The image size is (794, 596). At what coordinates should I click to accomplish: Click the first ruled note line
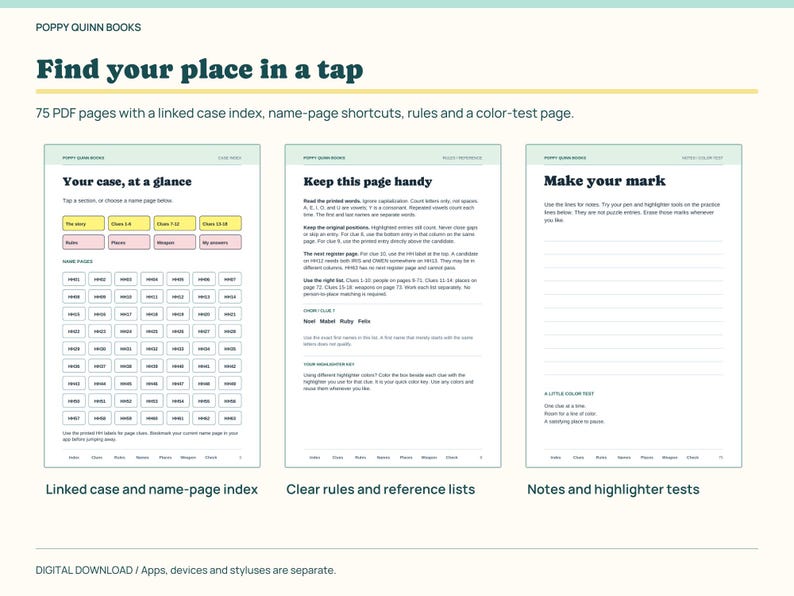point(633,241)
